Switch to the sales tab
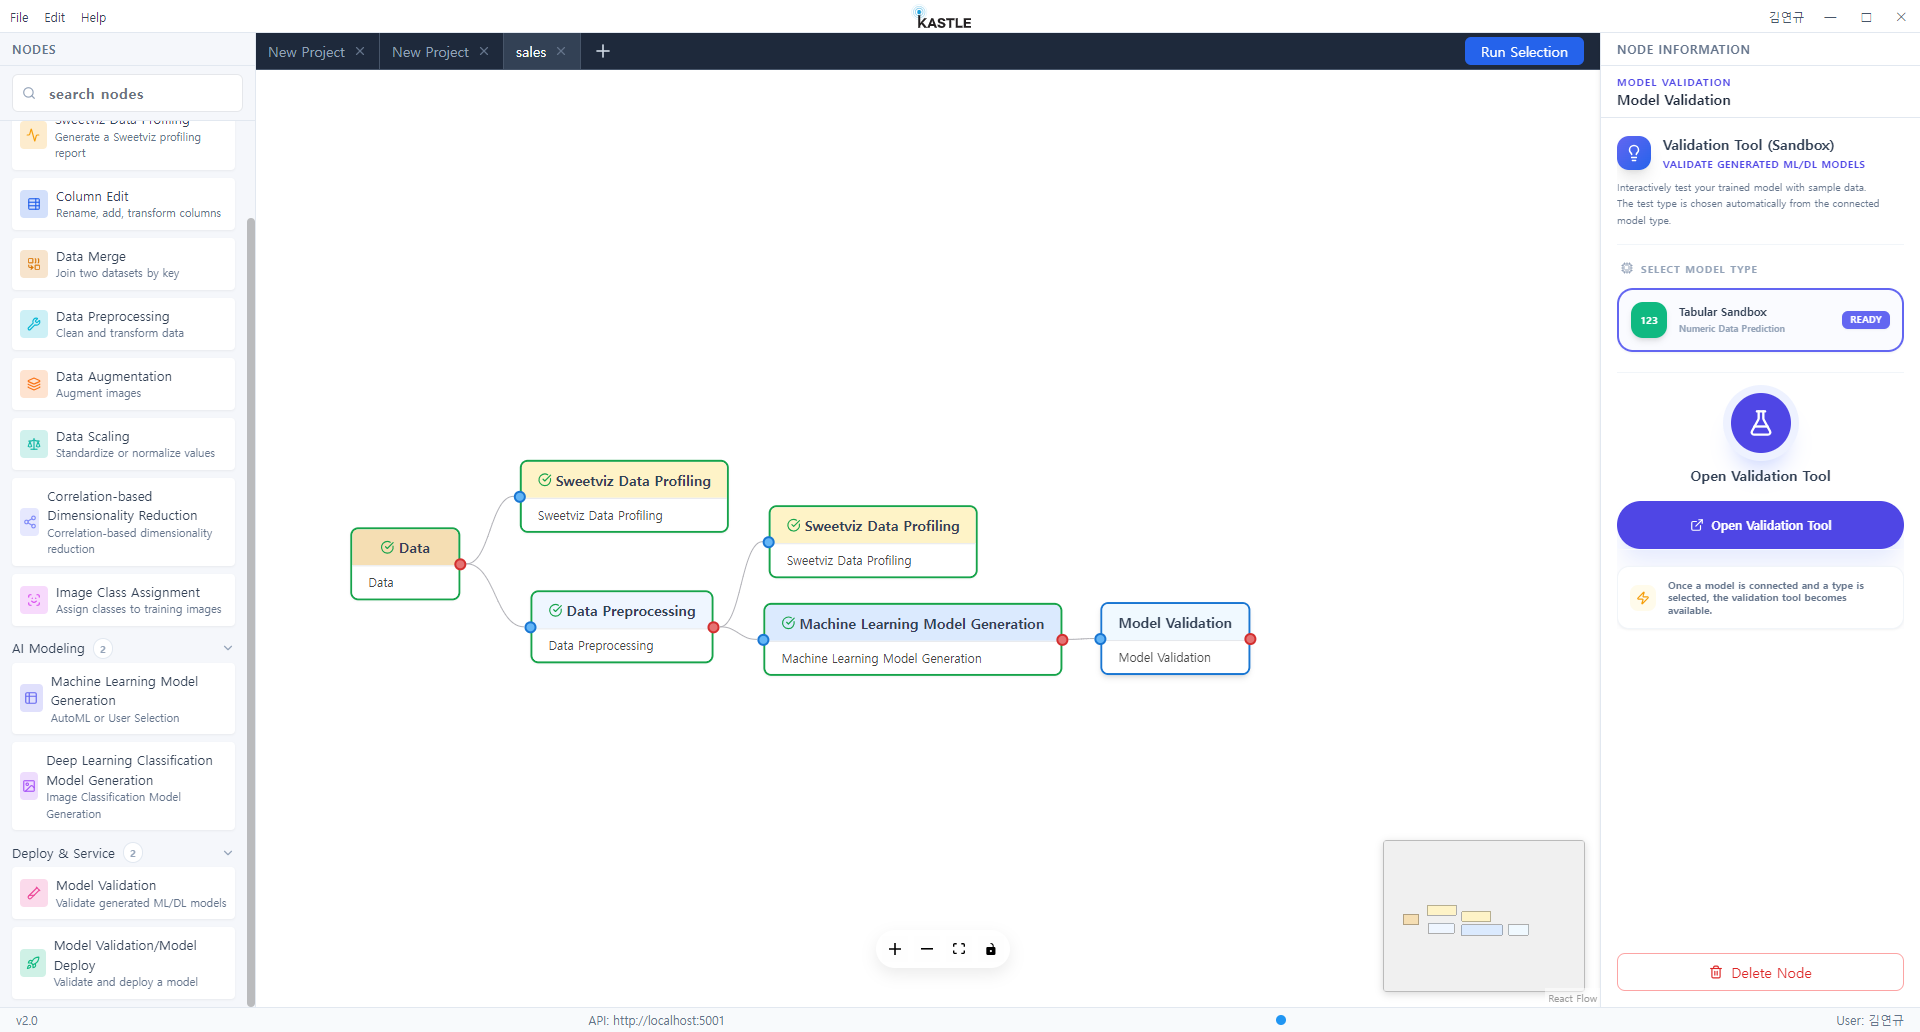The width and height of the screenshot is (1920, 1032). (531, 52)
